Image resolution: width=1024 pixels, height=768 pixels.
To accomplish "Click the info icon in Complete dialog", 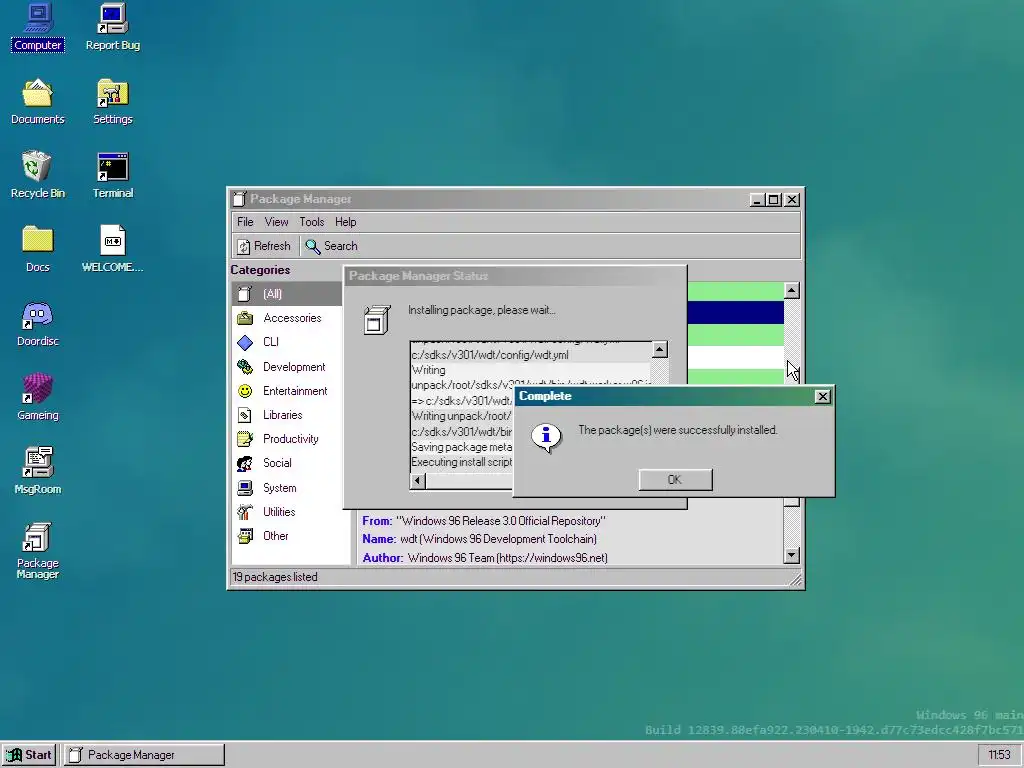I will coord(546,438).
